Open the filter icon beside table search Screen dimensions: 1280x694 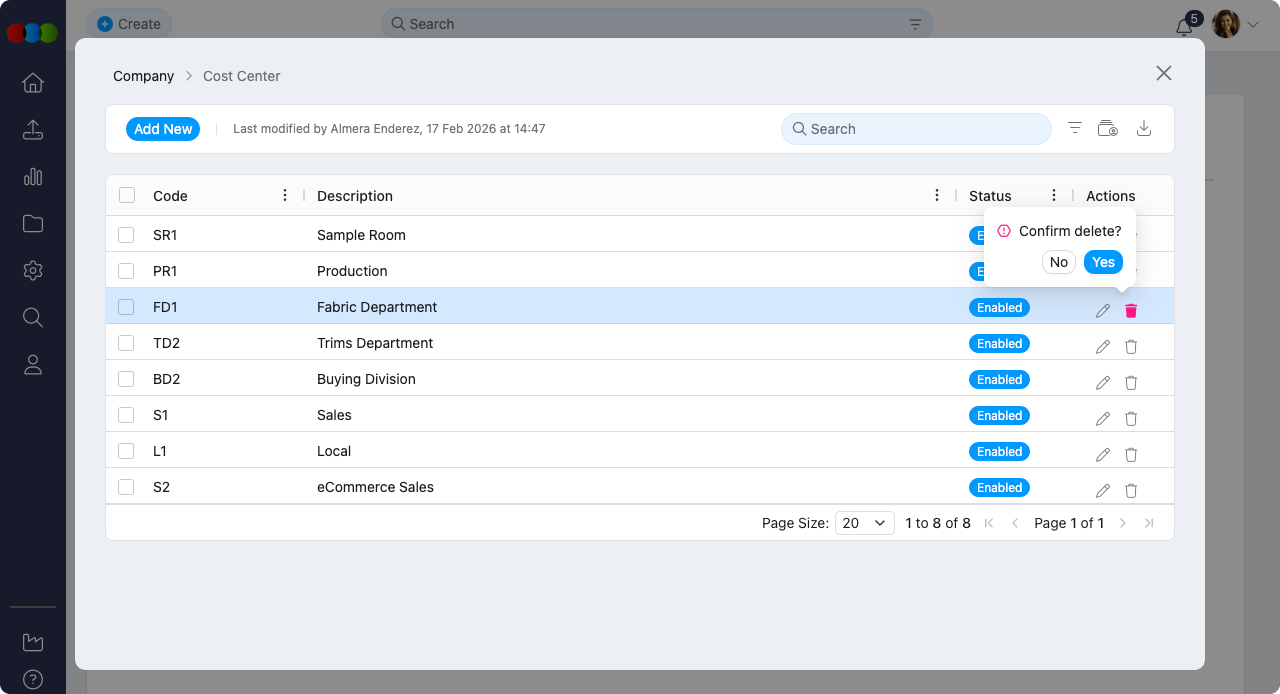[1075, 128]
